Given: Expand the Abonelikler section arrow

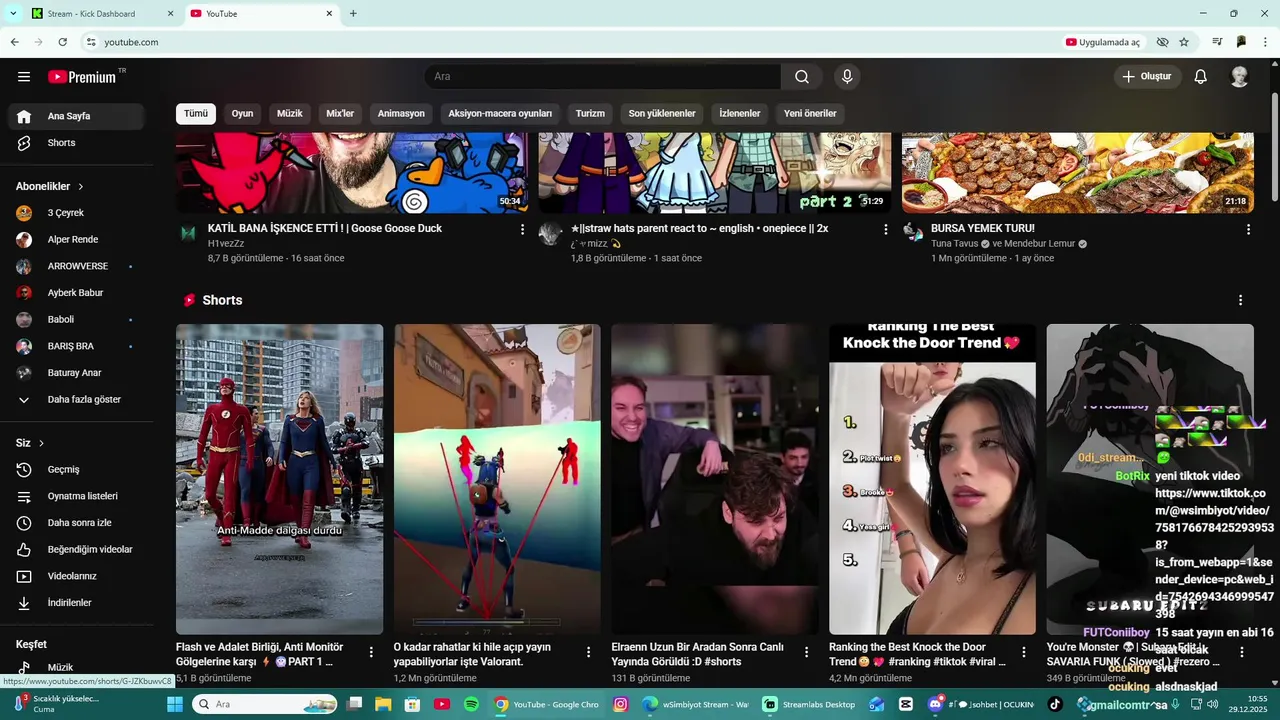Looking at the screenshot, I should tap(81, 187).
